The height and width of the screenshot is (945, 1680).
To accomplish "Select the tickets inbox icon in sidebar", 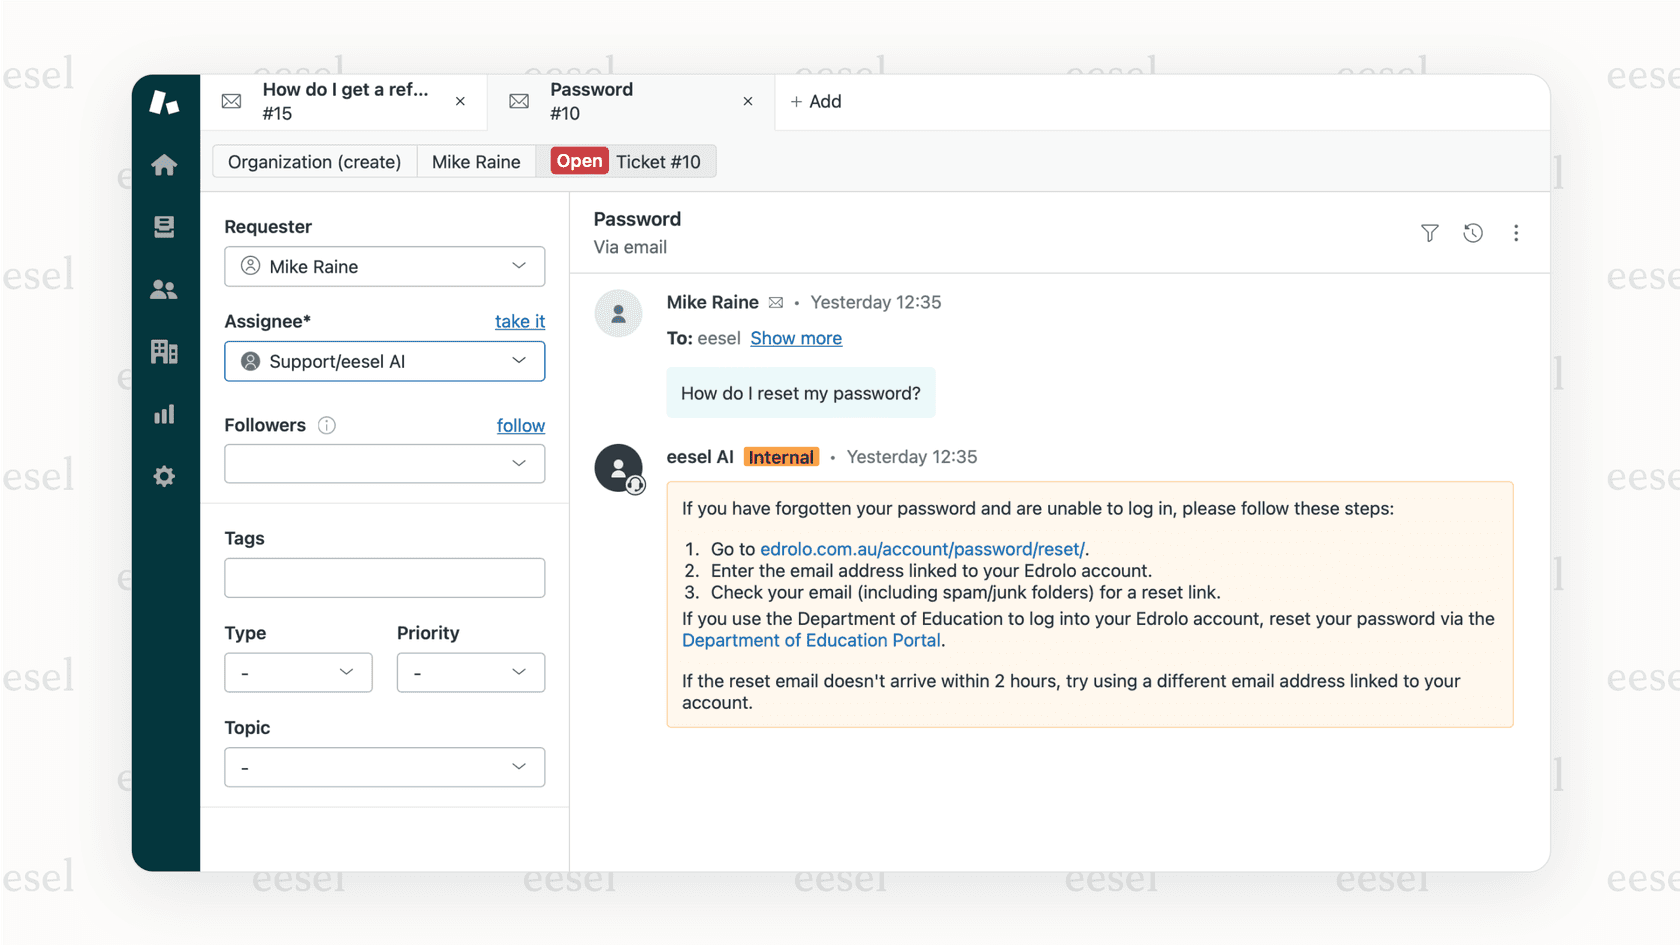I will [x=164, y=226].
